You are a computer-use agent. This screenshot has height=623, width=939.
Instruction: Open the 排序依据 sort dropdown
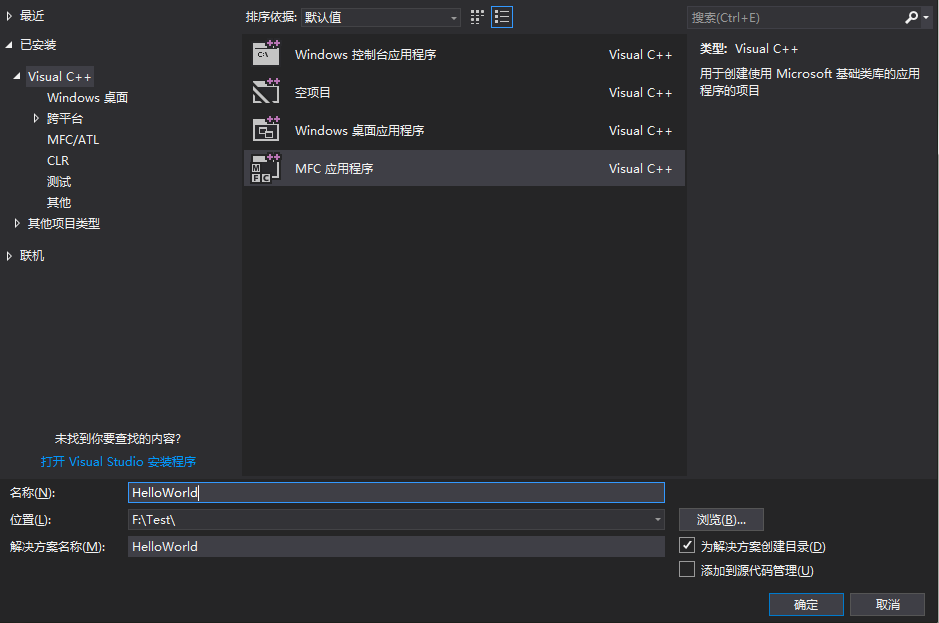pos(452,16)
